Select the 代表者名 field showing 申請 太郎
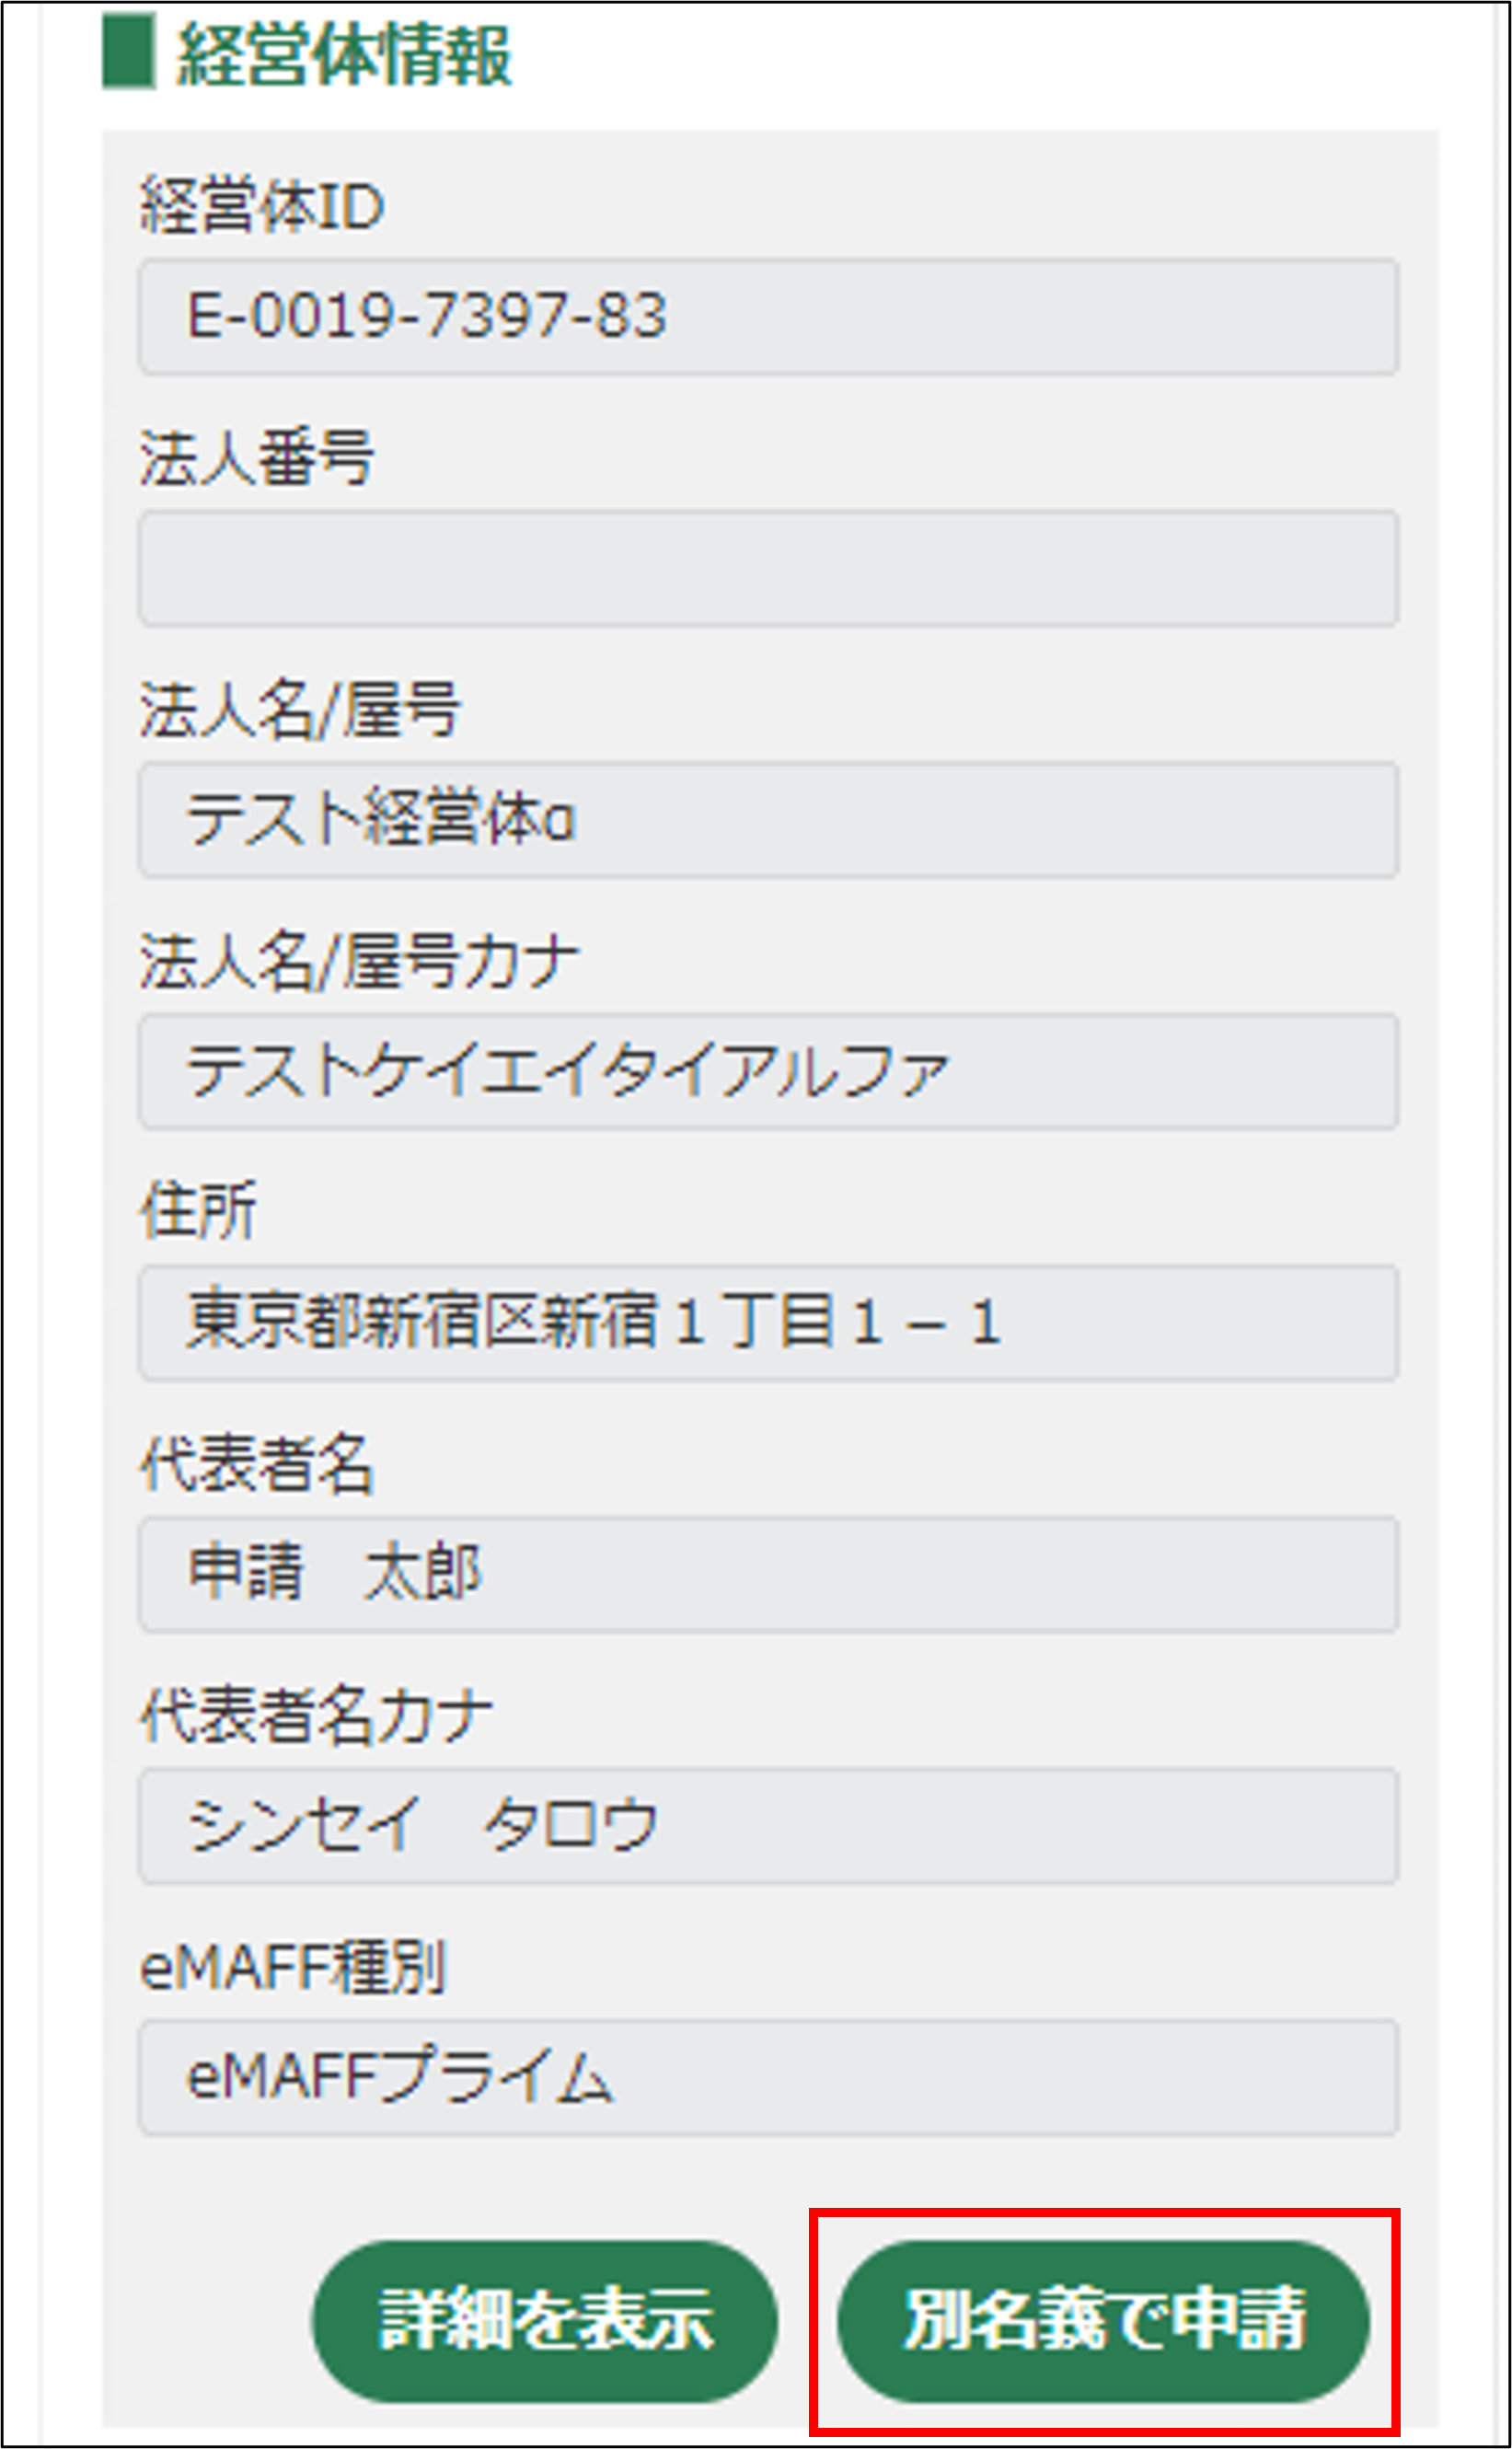 (x=767, y=1574)
